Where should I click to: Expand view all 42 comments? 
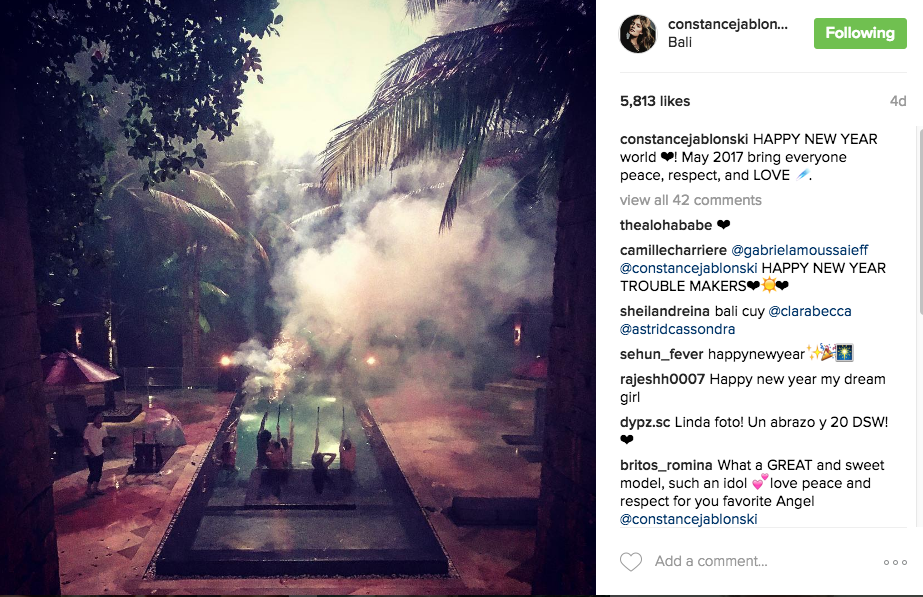[x=690, y=200]
